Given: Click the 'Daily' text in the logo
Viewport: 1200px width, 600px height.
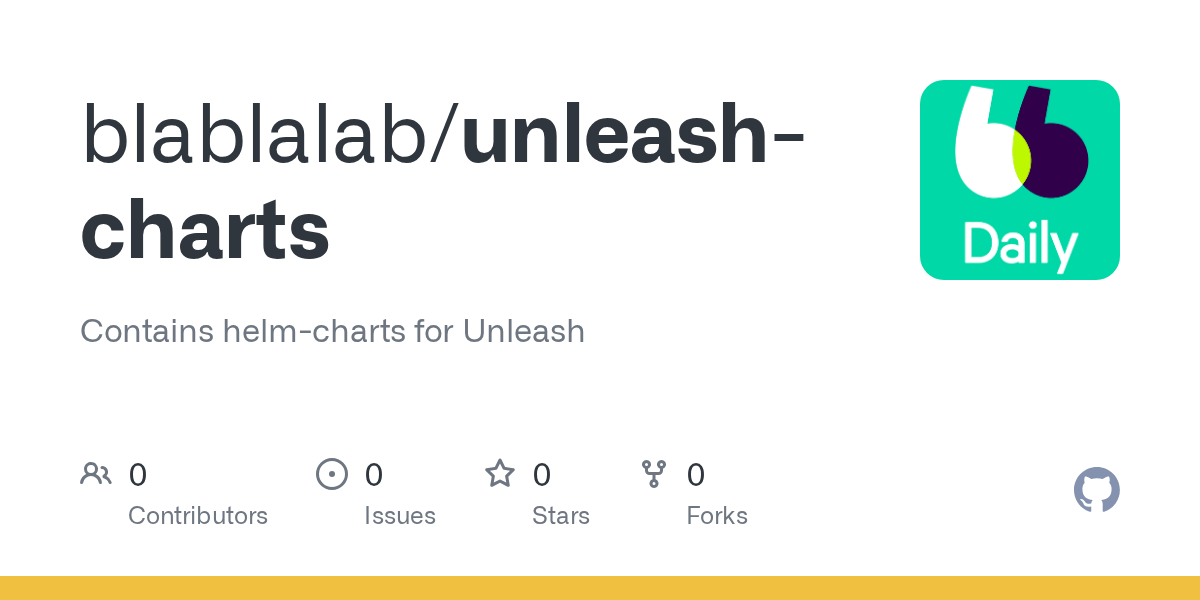Looking at the screenshot, I should coord(1020,243).
